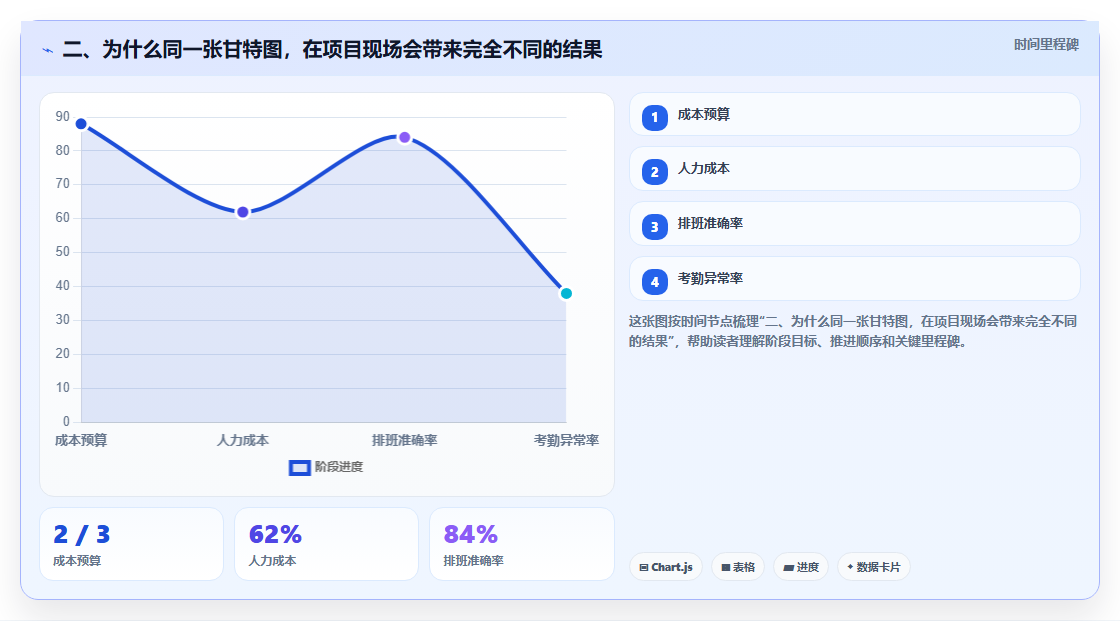Click the x-axis label 成本预算
Image resolution: width=1120 pixels, height=621 pixels.
point(81,440)
